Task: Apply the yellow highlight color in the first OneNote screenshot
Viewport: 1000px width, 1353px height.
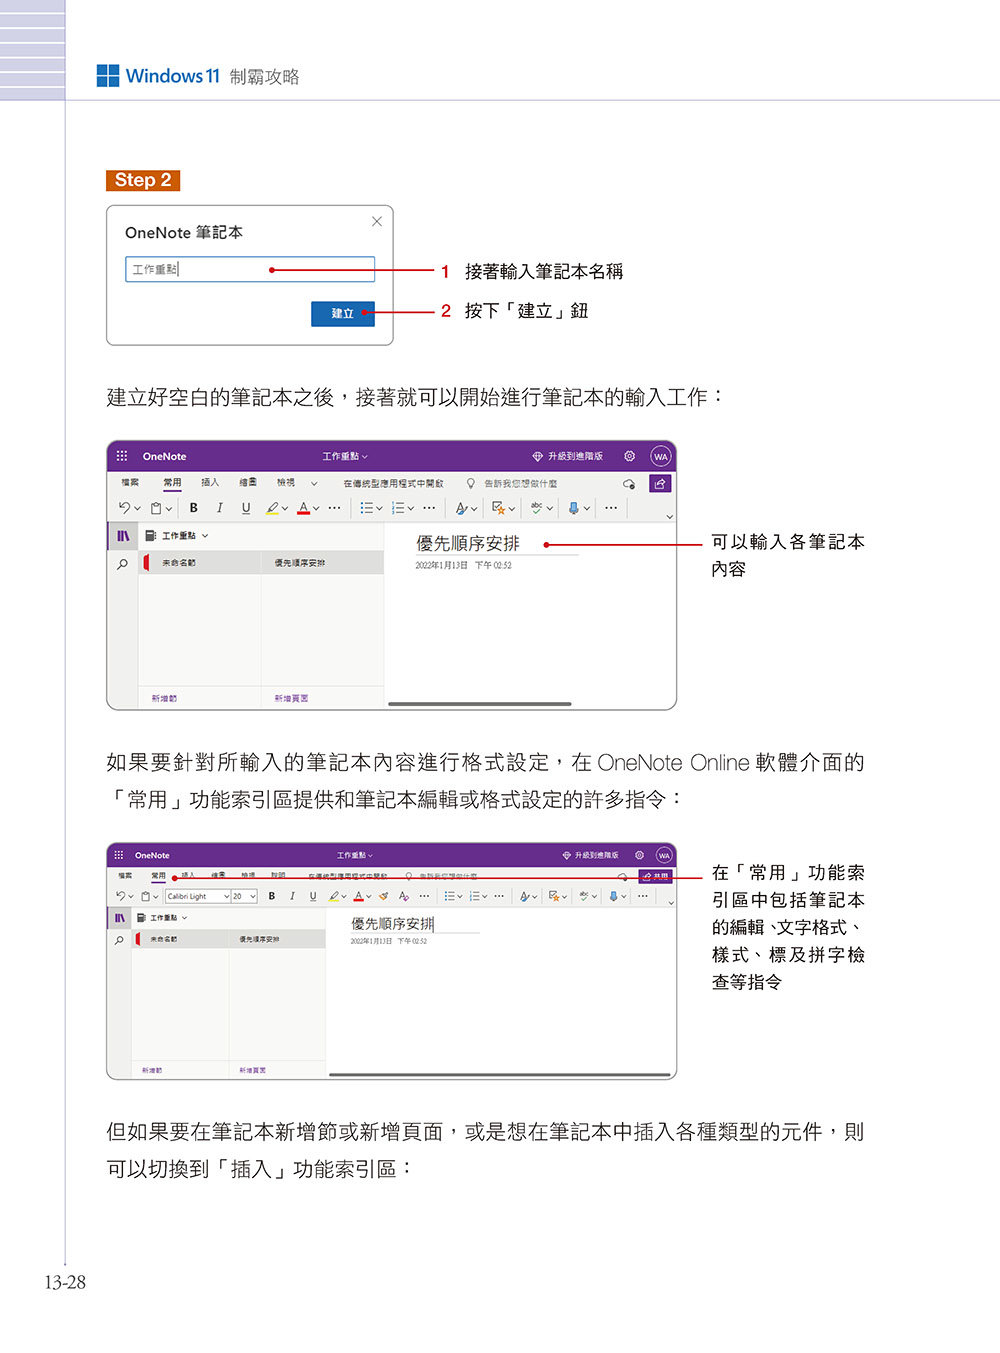Action: point(272,508)
